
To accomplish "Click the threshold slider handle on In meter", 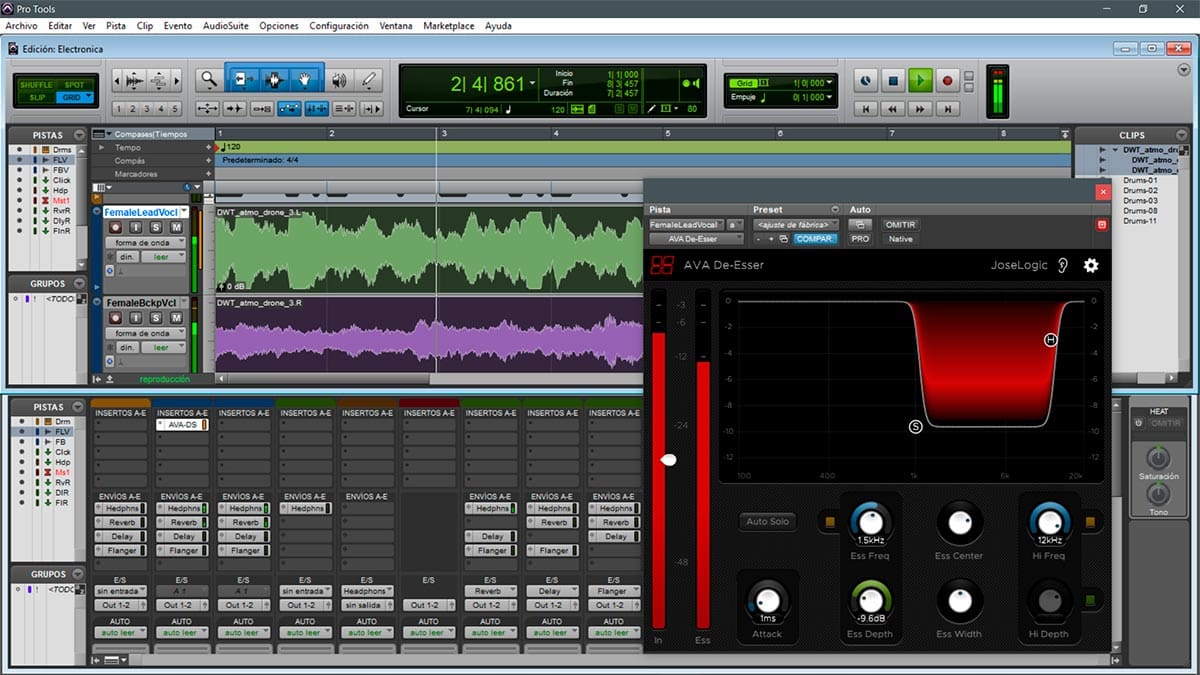I will [x=669, y=459].
